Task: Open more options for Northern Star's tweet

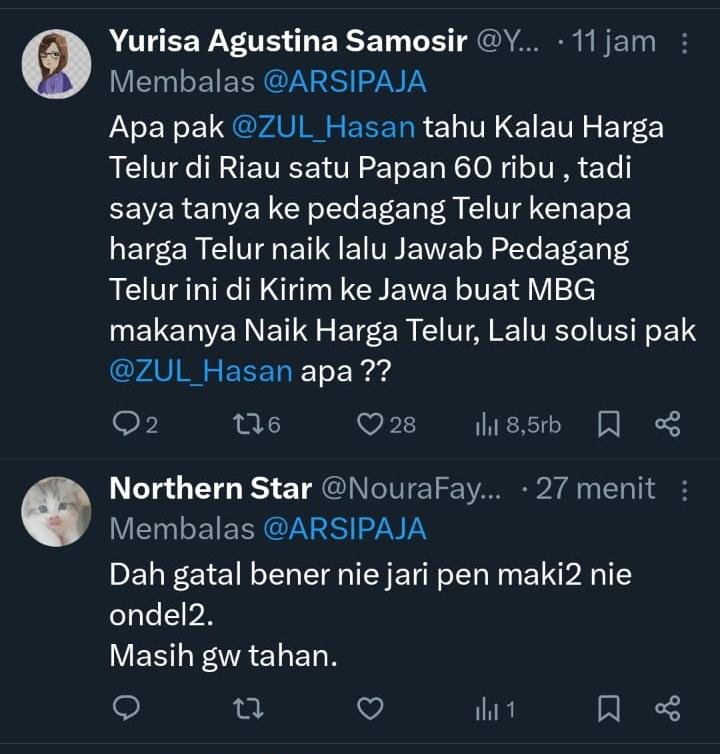Action: coord(684,490)
